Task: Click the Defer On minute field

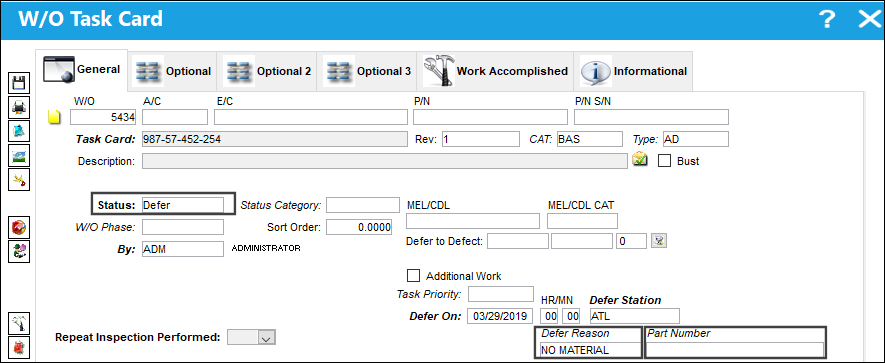Action: (571, 316)
